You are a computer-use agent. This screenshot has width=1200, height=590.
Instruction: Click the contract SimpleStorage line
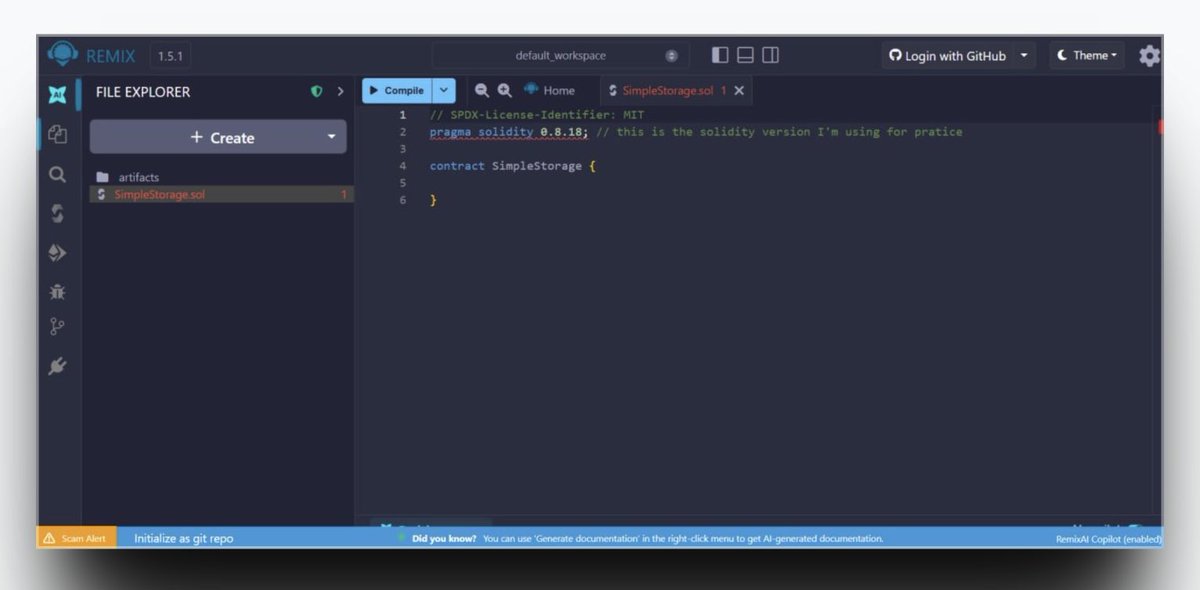pyautogui.click(x=512, y=166)
